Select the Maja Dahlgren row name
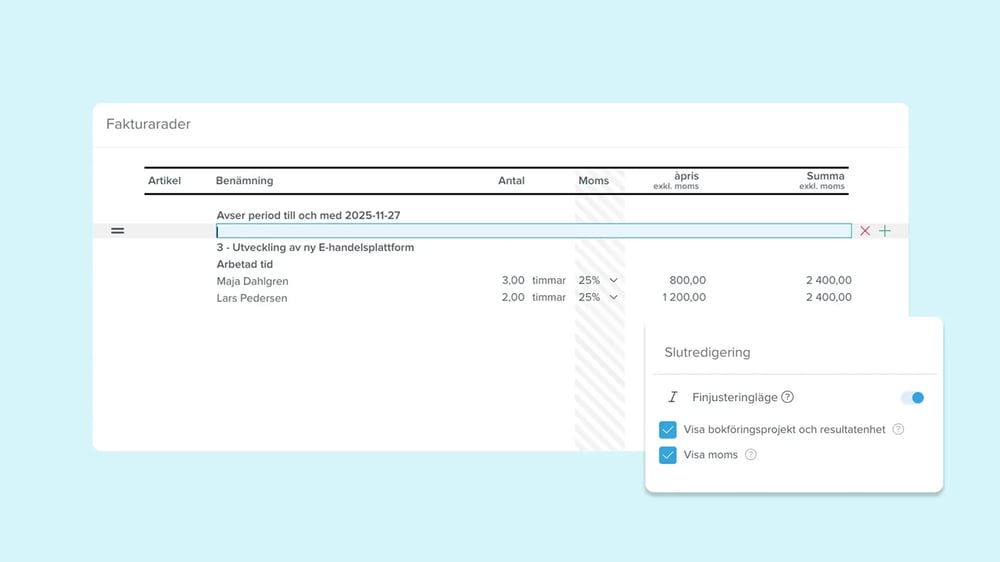This screenshot has height=562, width=1000. point(252,281)
